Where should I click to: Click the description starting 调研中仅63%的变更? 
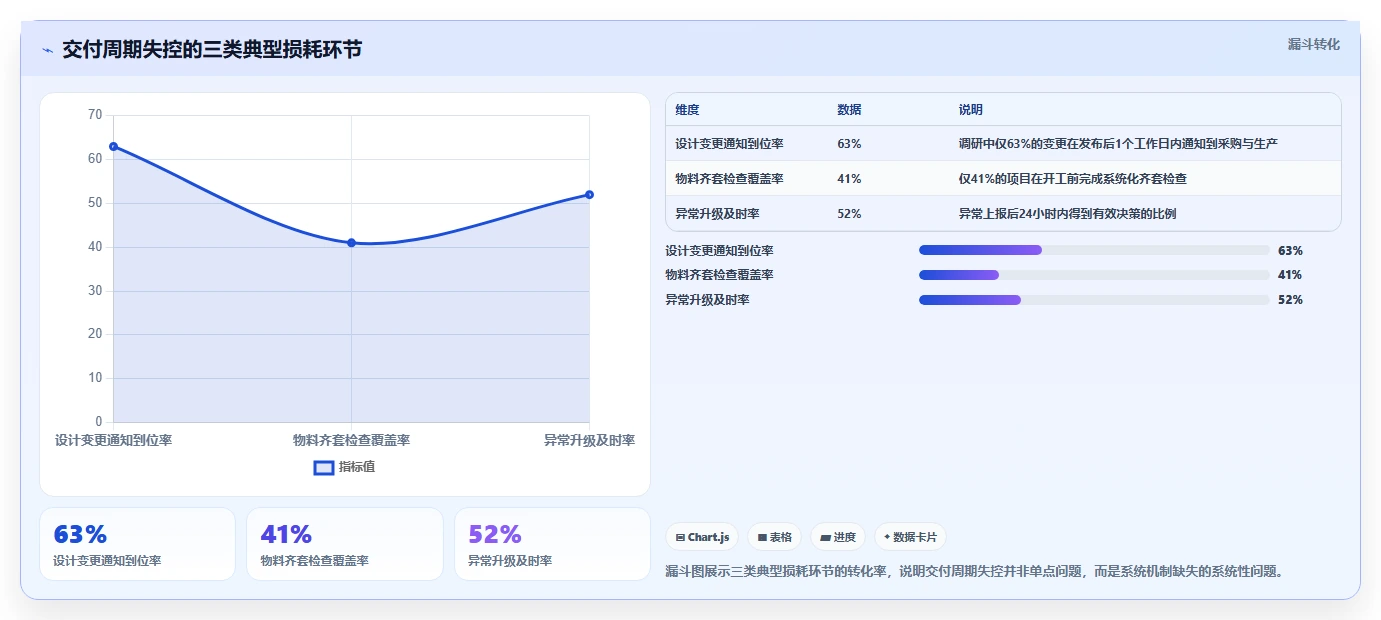[x=1118, y=144]
